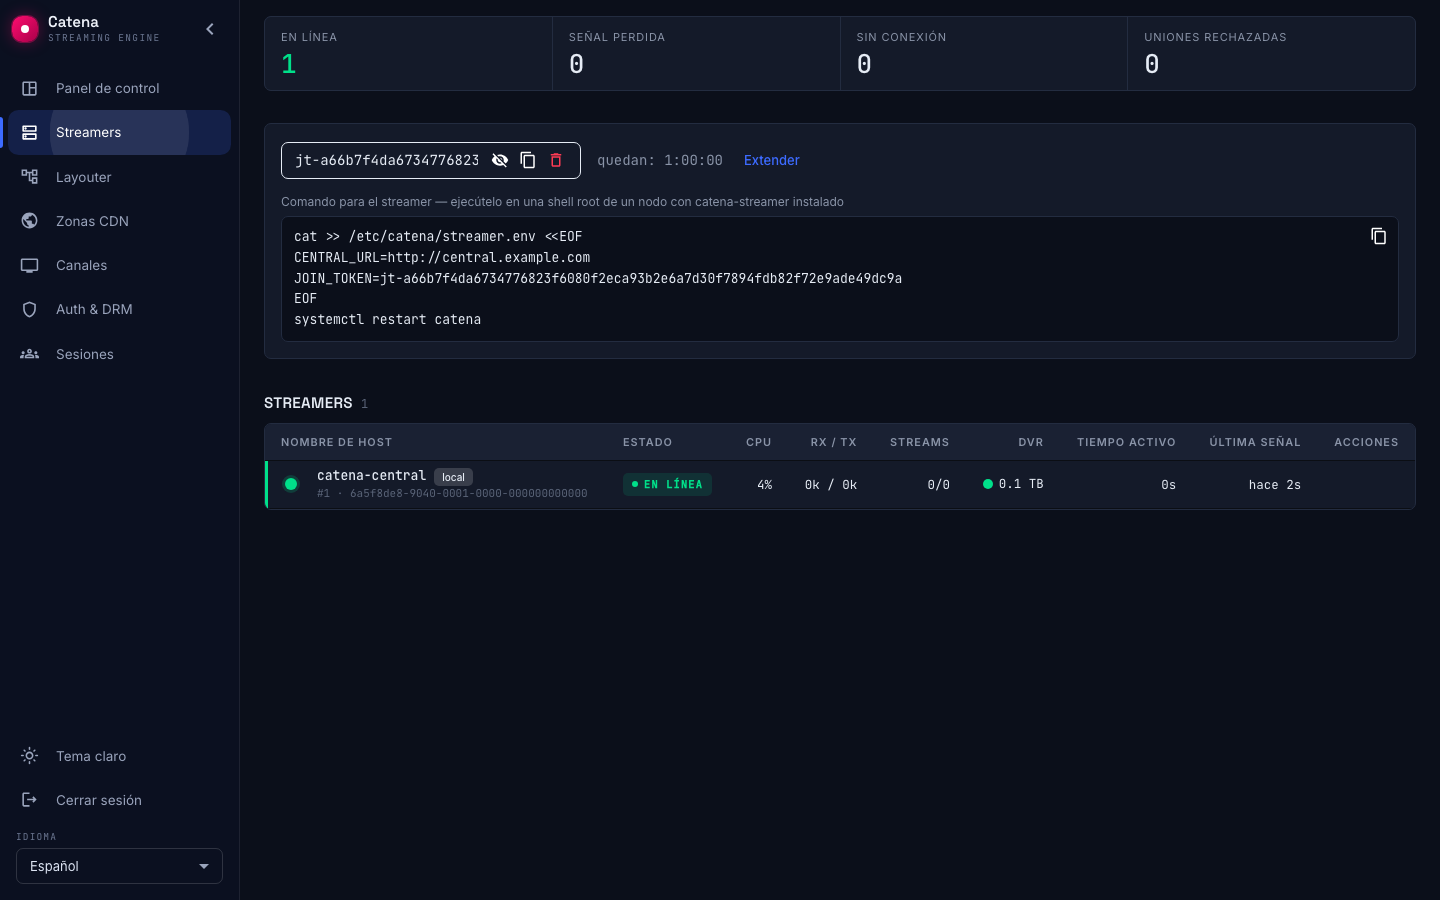Go to Zonas CDN globe icon
Image resolution: width=1440 pixels, height=900 pixels.
30,221
